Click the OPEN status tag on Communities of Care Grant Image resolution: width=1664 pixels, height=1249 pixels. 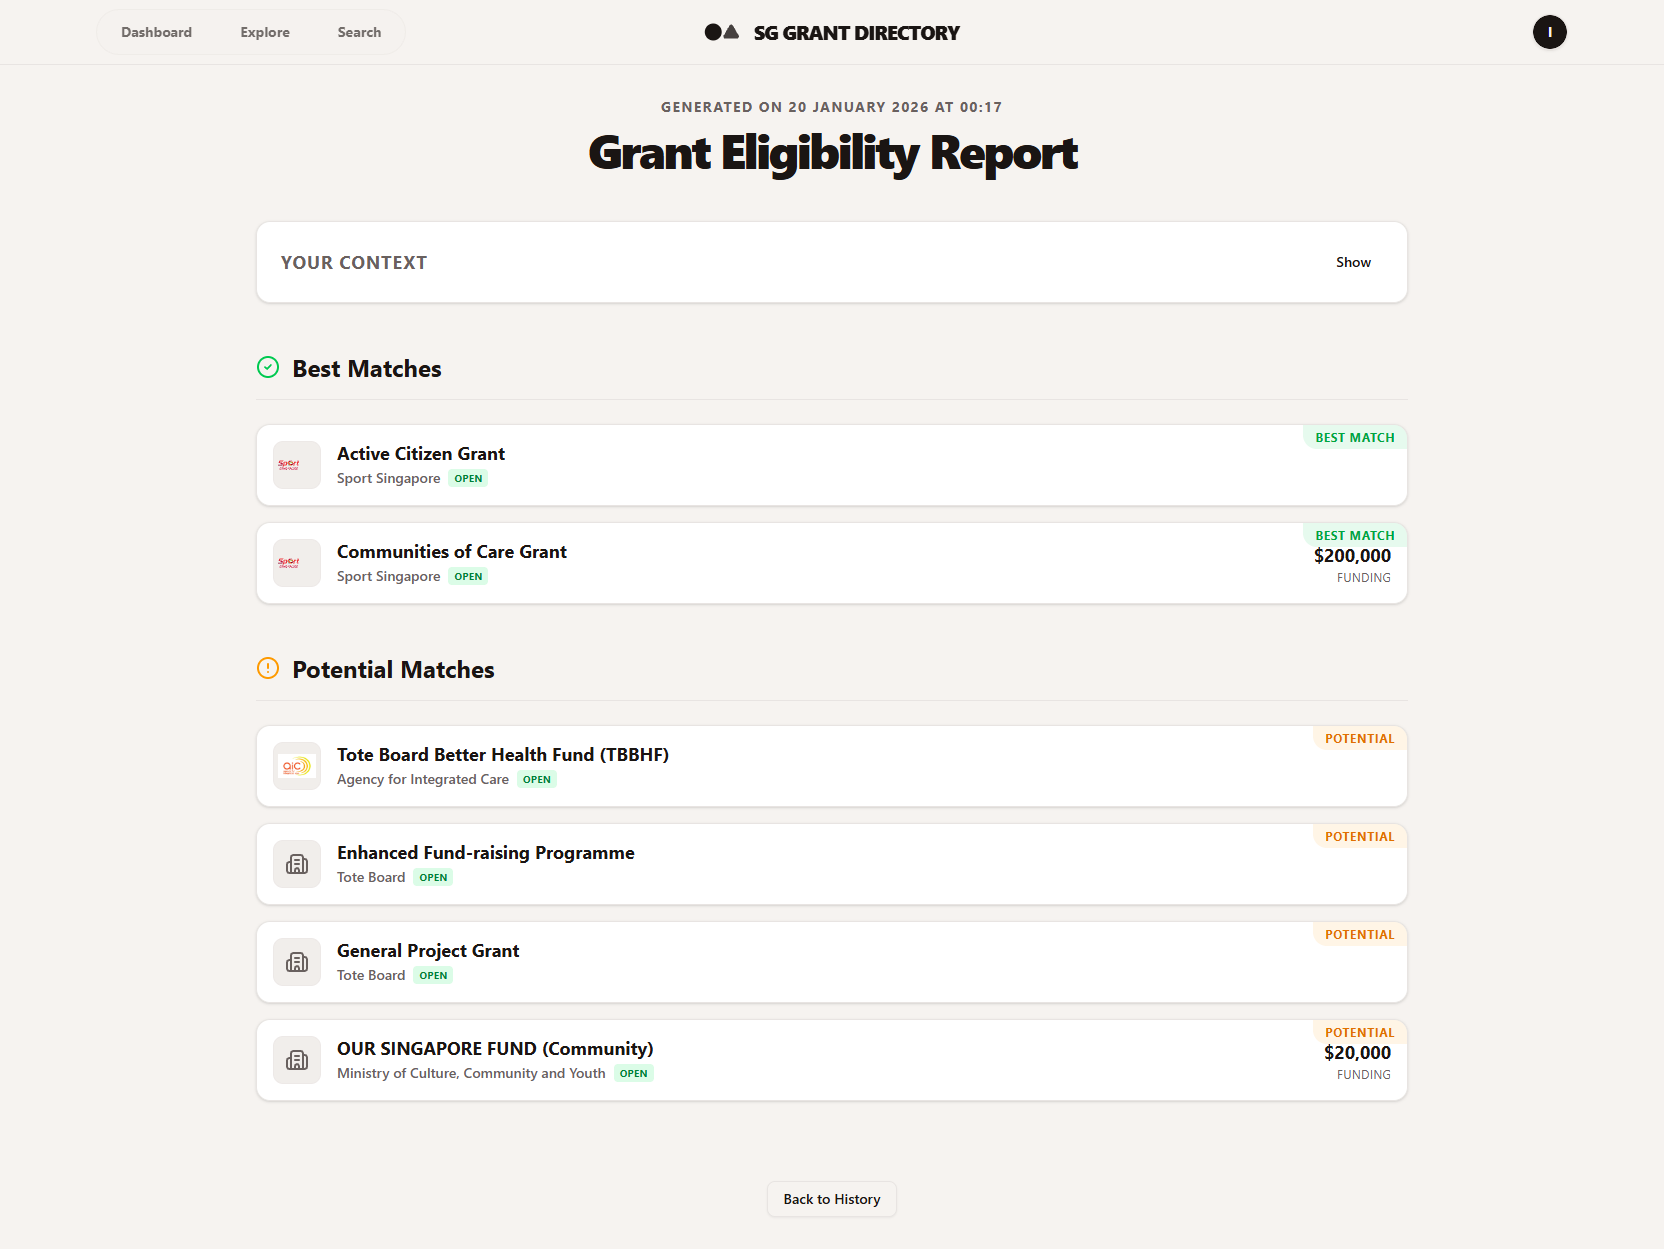point(468,577)
